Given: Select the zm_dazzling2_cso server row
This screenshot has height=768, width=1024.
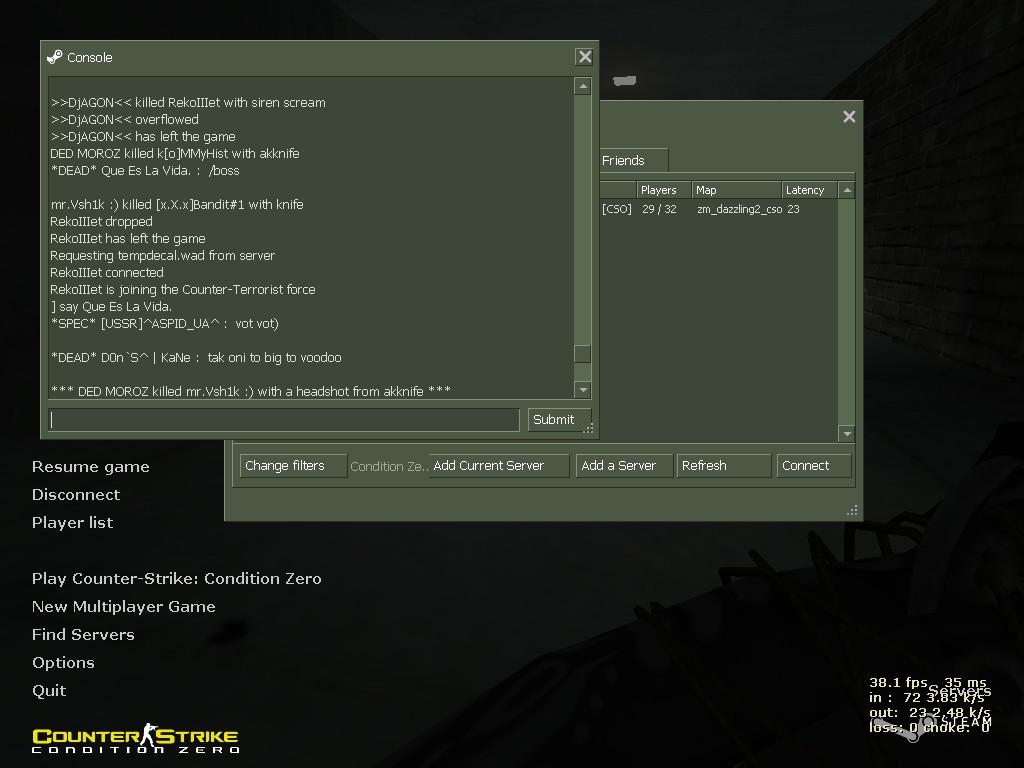Looking at the screenshot, I should pyautogui.click(x=738, y=210).
